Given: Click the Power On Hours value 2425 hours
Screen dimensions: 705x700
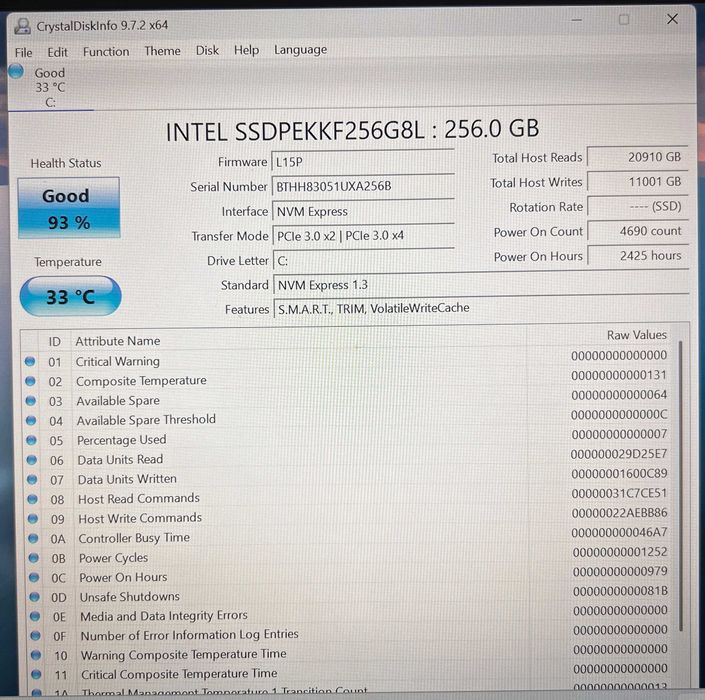Looking at the screenshot, I should click(638, 256).
